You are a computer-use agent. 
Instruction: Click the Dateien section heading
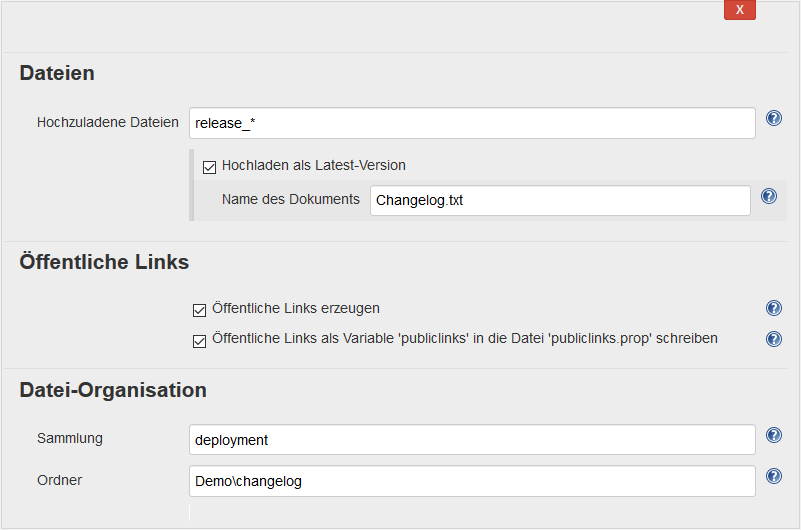(57, 73)
